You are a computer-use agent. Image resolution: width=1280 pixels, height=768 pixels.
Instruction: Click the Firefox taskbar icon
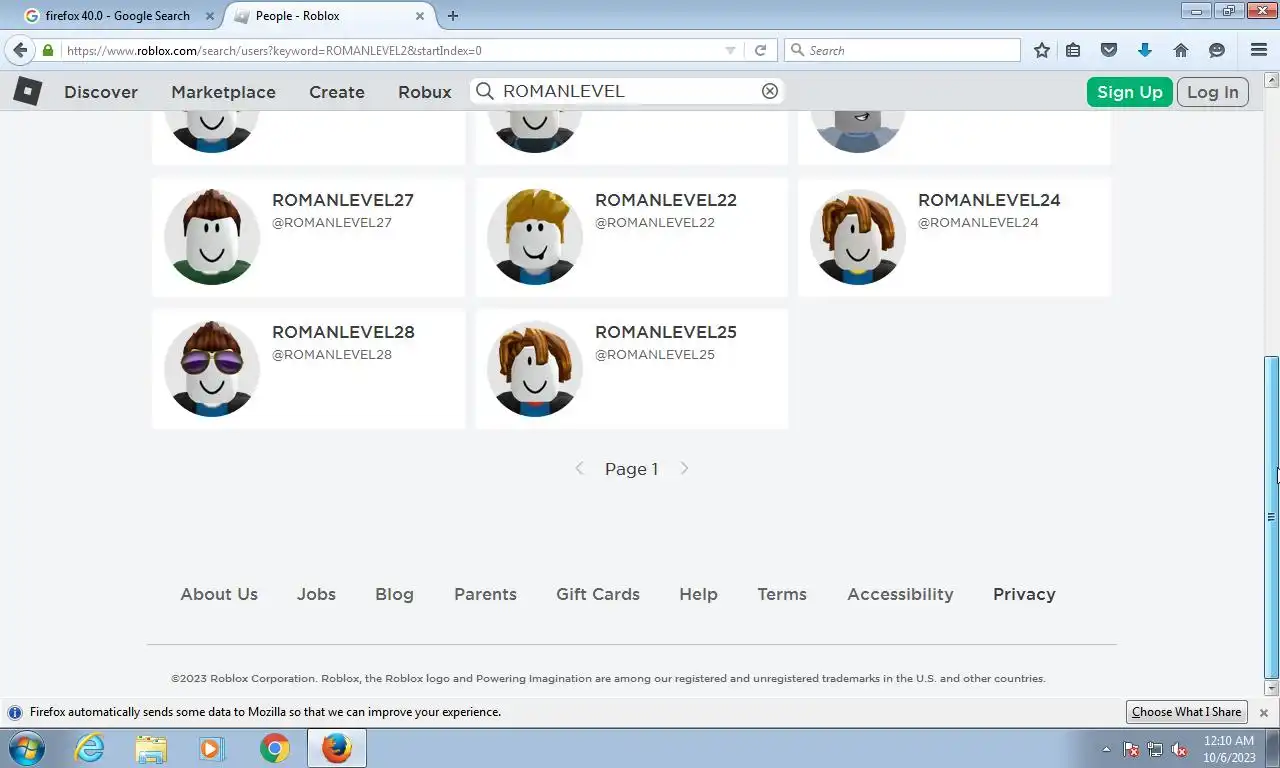[x=337, y=748]
